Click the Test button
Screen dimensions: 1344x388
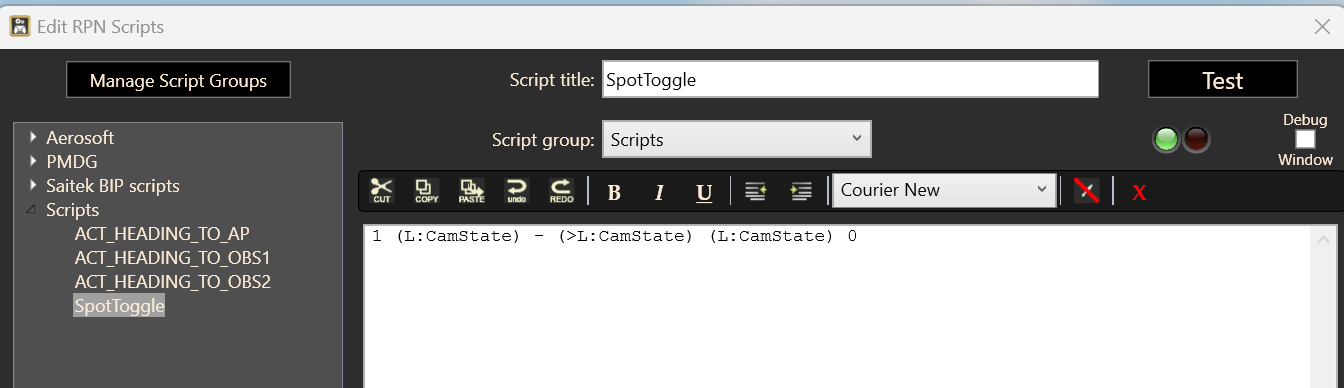point(1222,80)
